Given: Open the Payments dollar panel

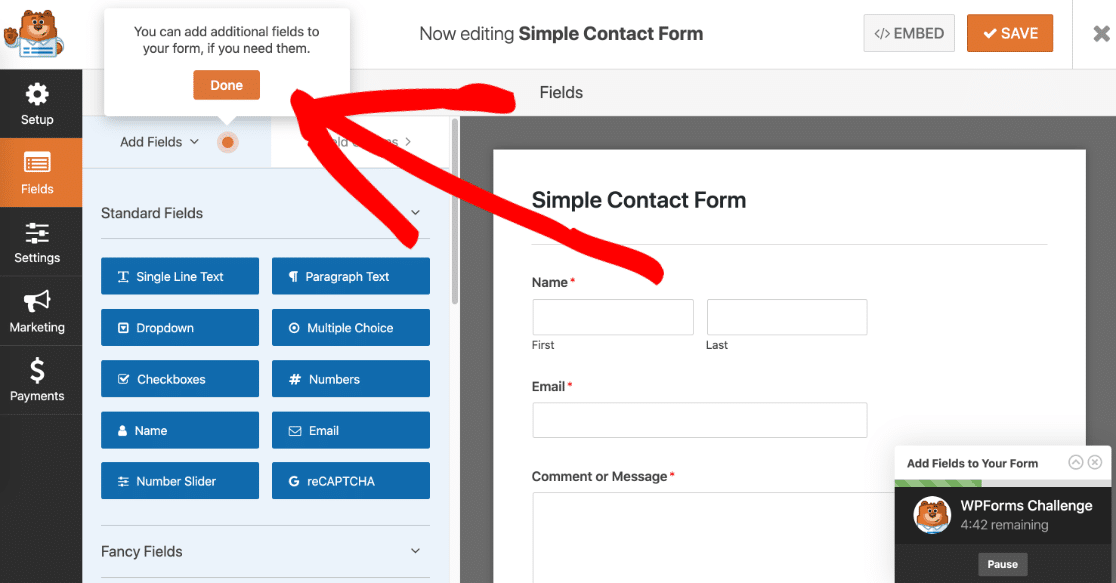Looking at the screenshot, I should coord(37,380).
